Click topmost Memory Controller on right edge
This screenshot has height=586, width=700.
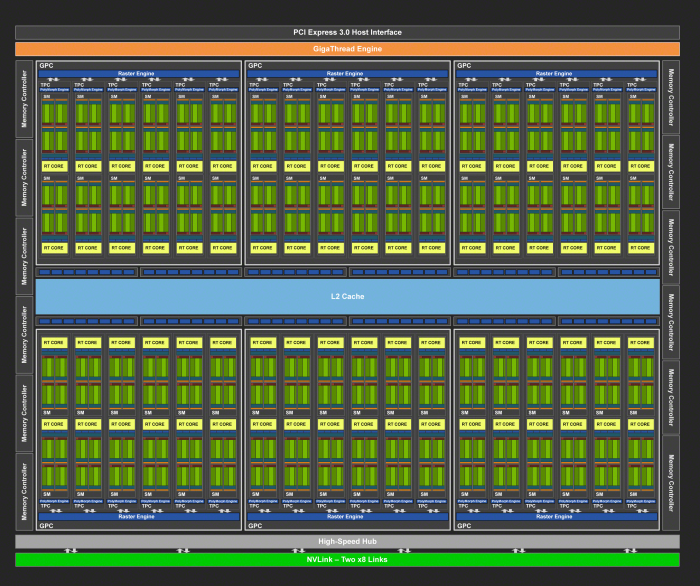pos(671,97)
